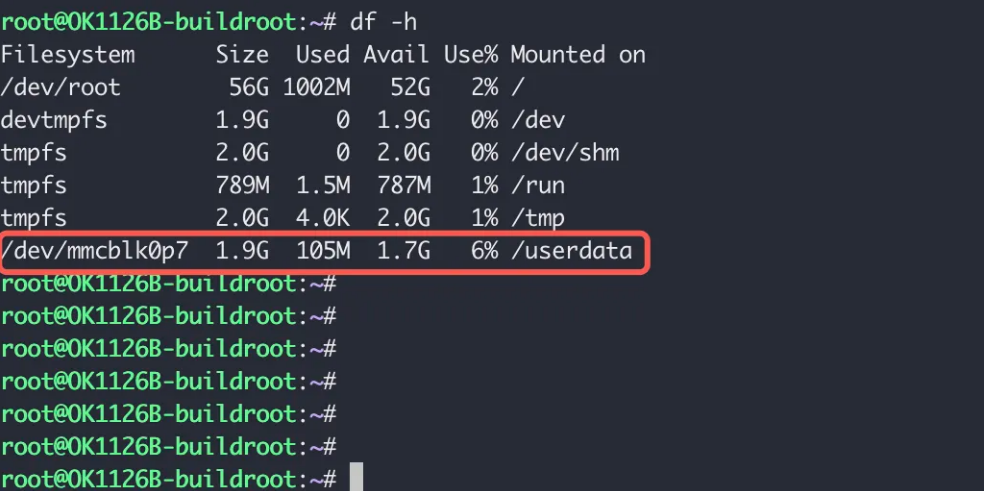Screen dimensions: 984x491
Task: Click the 105M used value
Action: pos(322,251)
